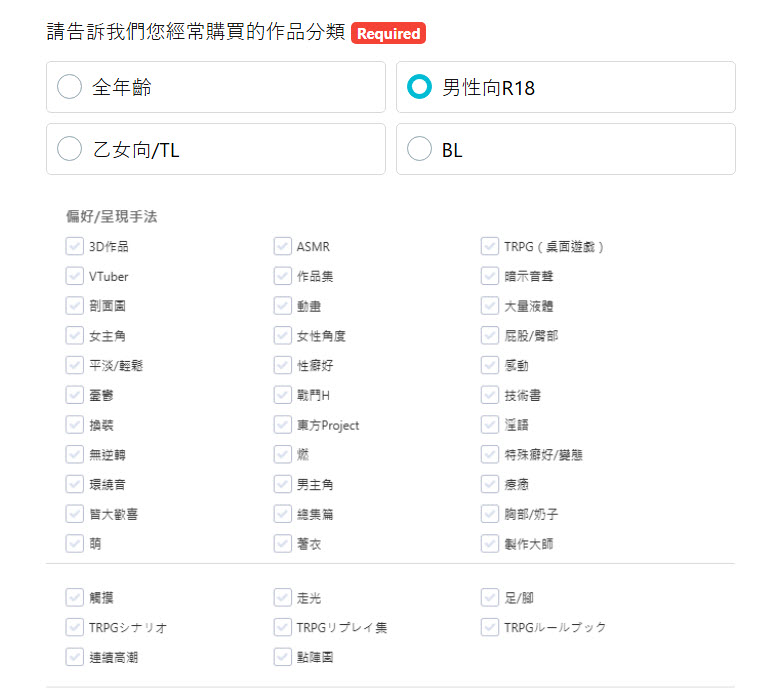Toggle the VTuber checkbox

point(74,276)
